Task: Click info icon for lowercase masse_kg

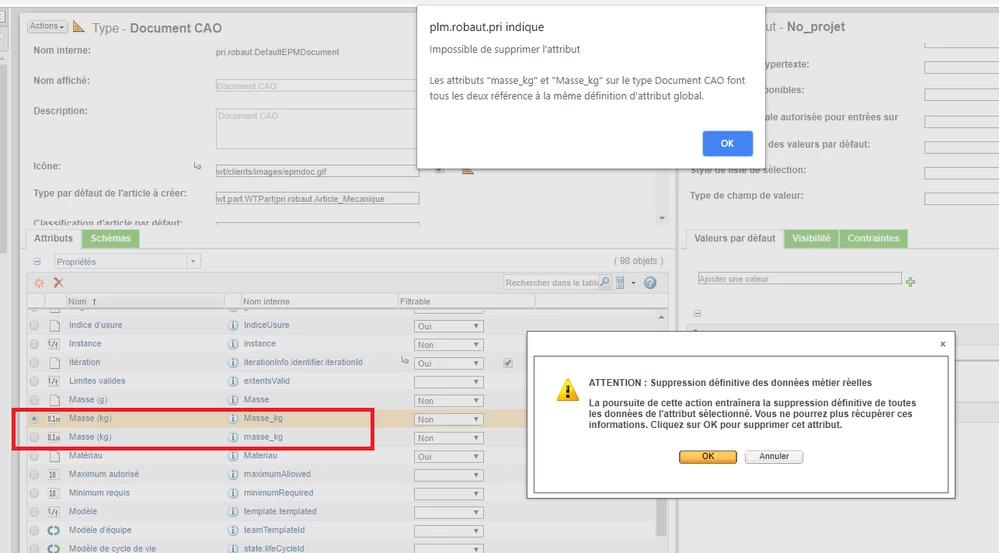Action: pos(233,437)
